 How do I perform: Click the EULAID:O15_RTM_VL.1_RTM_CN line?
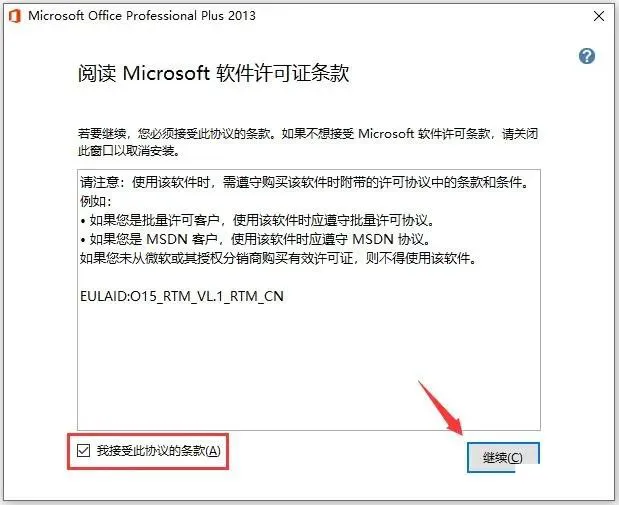pyautogui.click(x=182, y=296)
